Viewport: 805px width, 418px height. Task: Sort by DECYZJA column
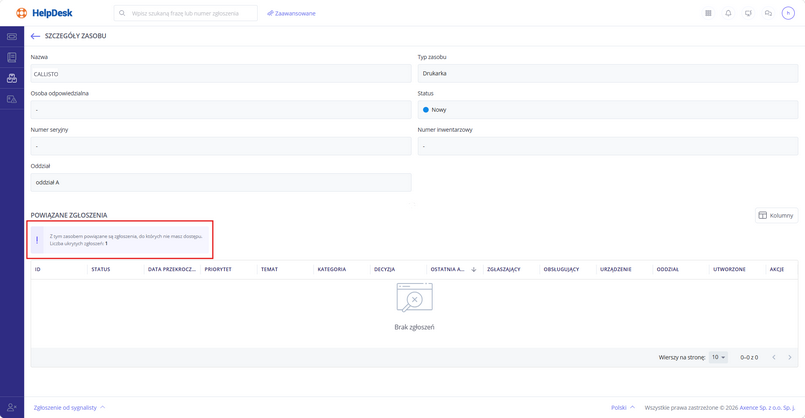click(384, 269)
